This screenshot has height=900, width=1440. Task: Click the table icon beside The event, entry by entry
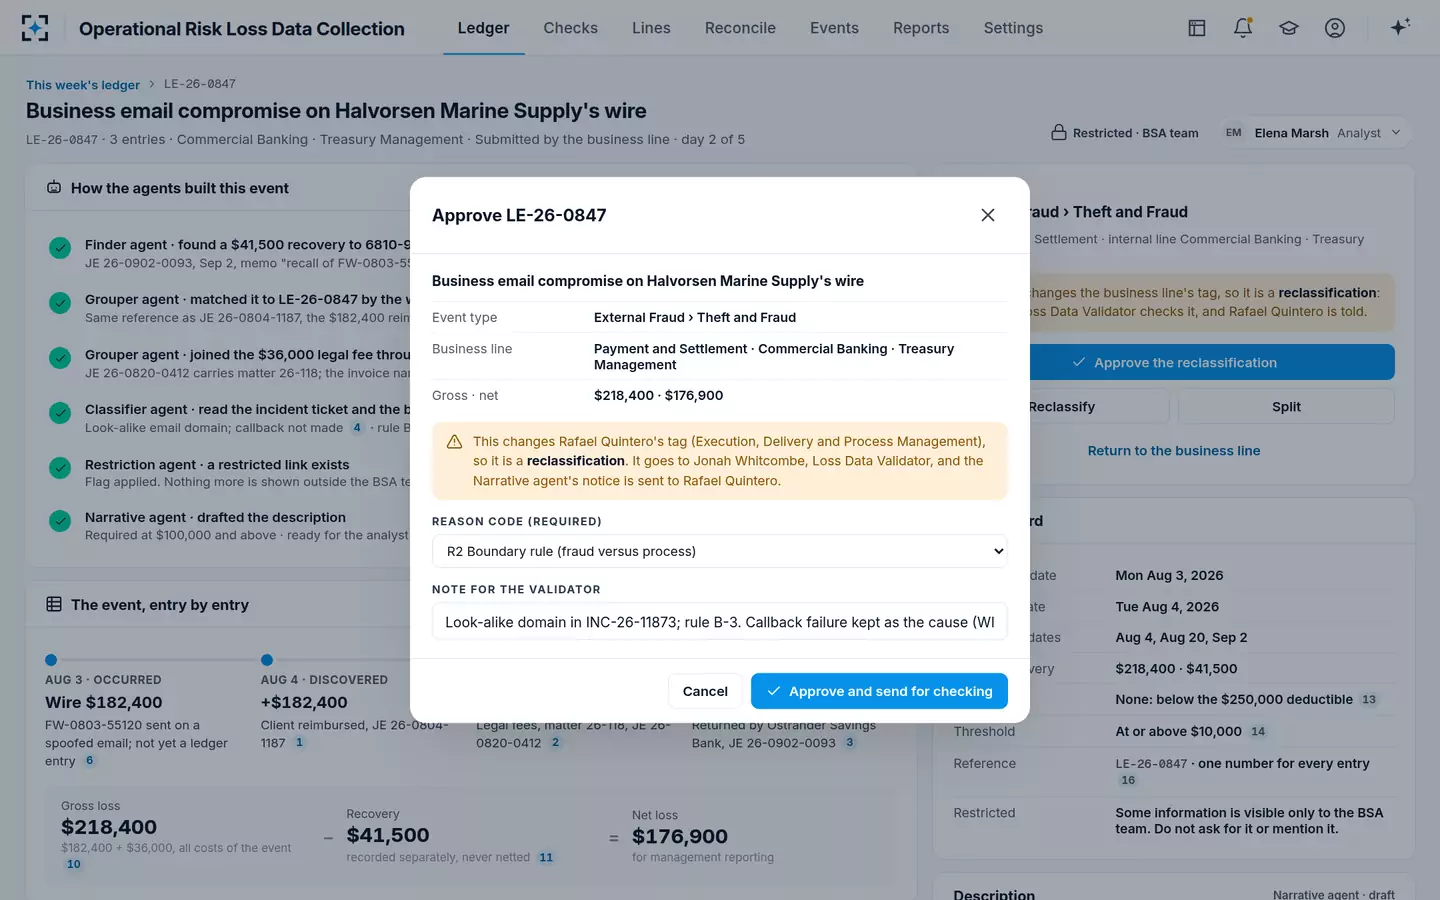click(54, 604)
